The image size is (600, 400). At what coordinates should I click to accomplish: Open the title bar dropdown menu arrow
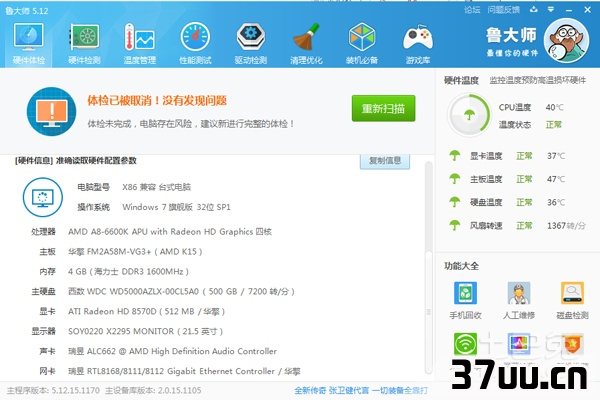coord(551,10)
